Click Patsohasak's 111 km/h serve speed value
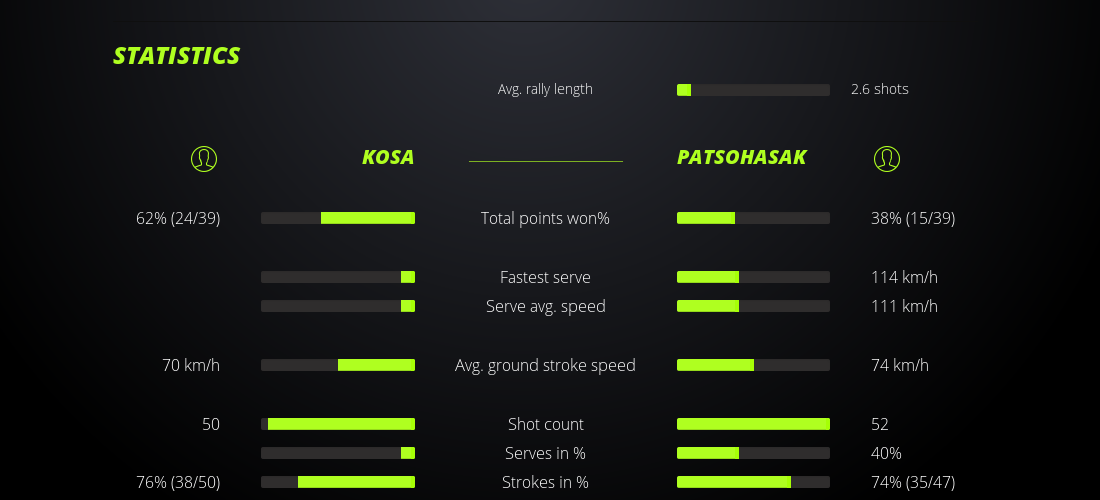This screenshot has width=1100, height=500. [904, 306]
